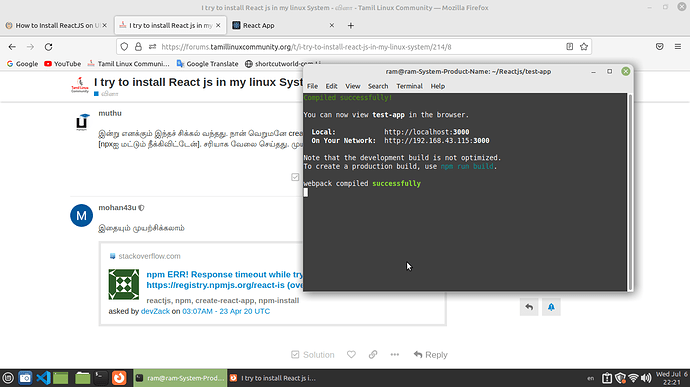Reload the current forum page

(48, 47)
